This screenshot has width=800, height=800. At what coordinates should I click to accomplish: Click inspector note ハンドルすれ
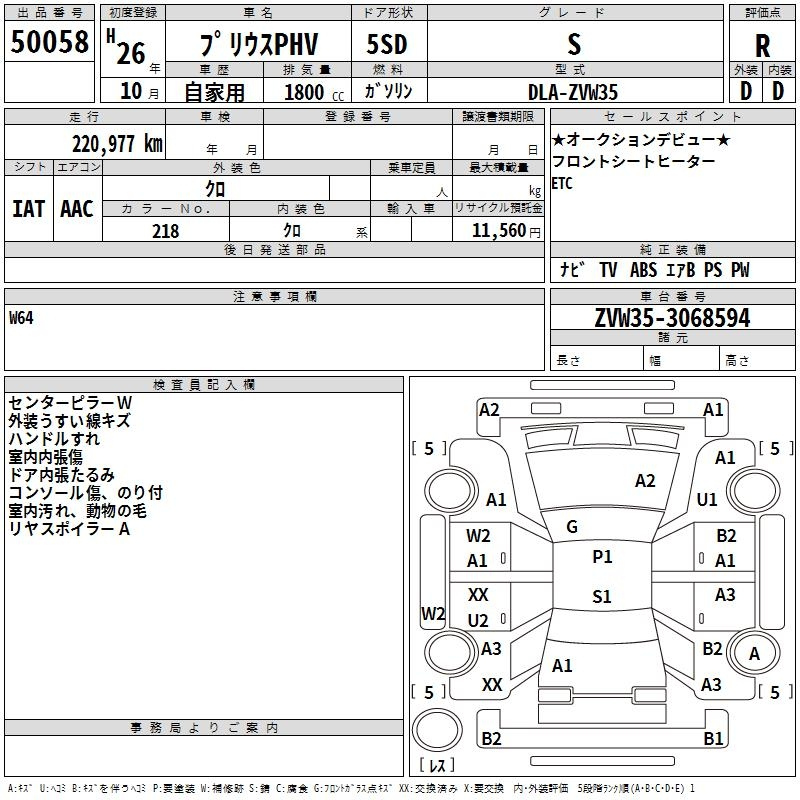click(54, 439)
